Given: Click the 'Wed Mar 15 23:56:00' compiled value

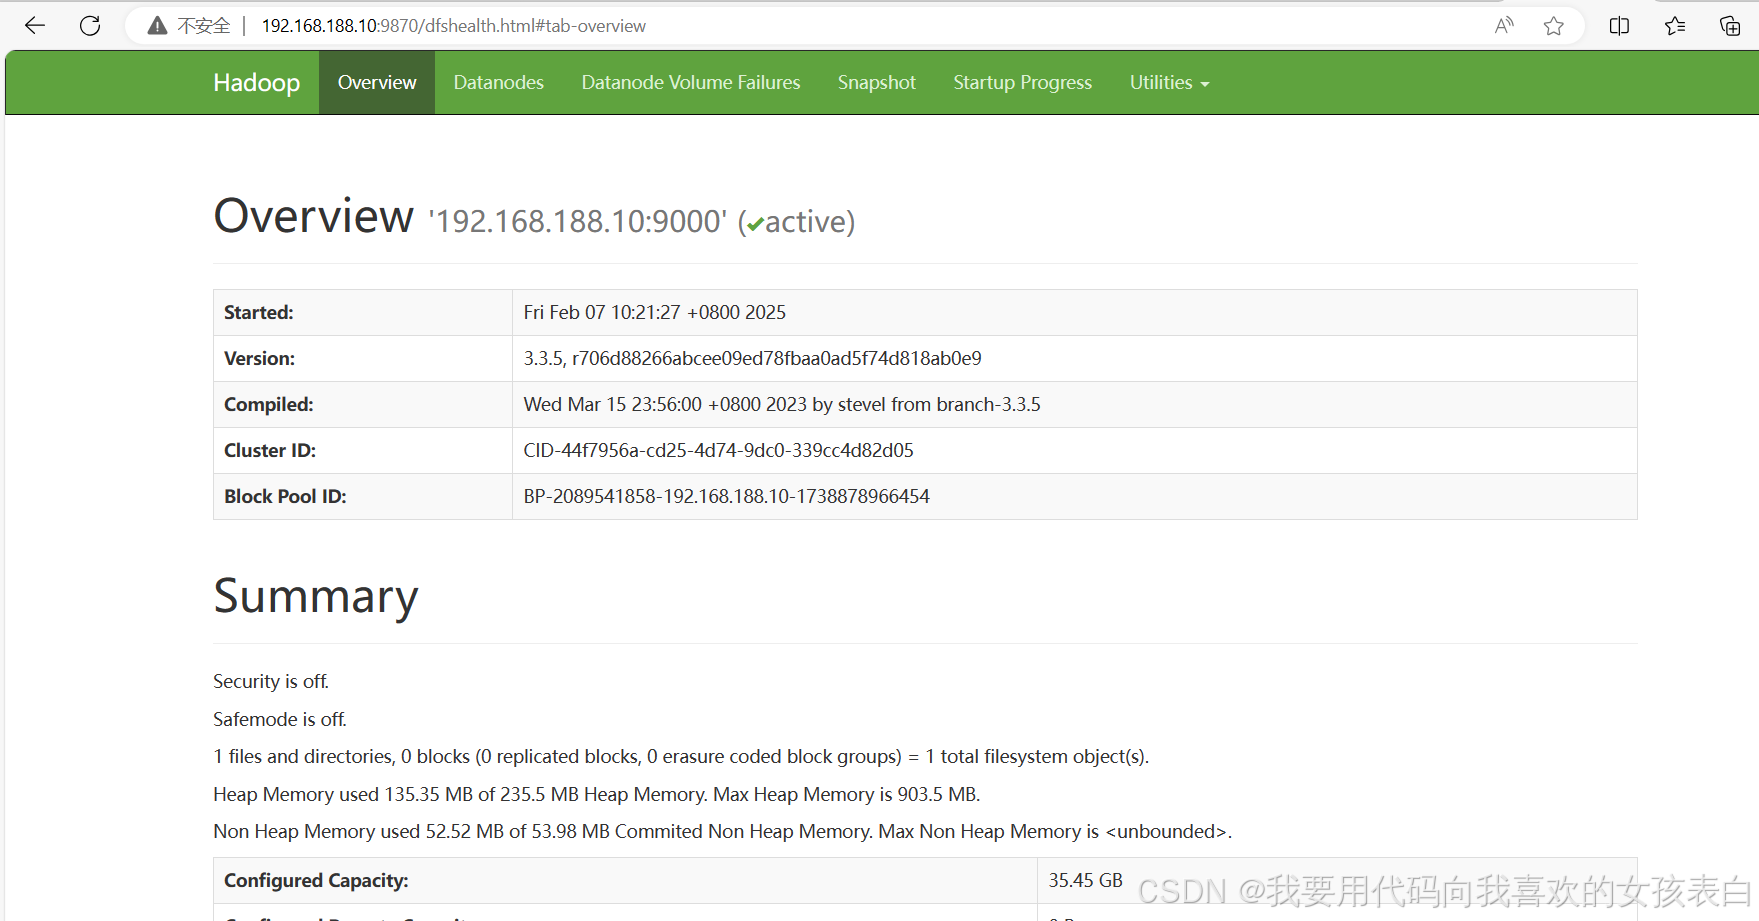Looking at the screenshot, I should click(x=782, y=405).
